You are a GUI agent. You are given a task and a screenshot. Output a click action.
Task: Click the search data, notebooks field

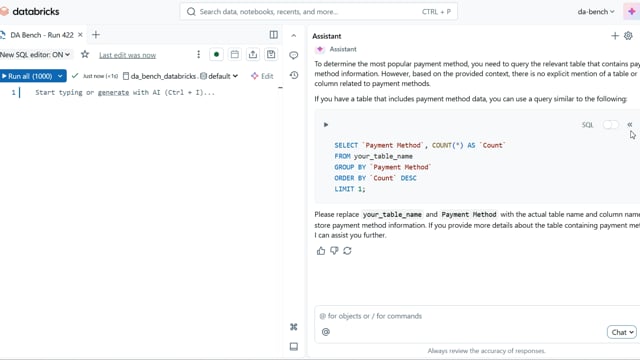click(318, 12)
